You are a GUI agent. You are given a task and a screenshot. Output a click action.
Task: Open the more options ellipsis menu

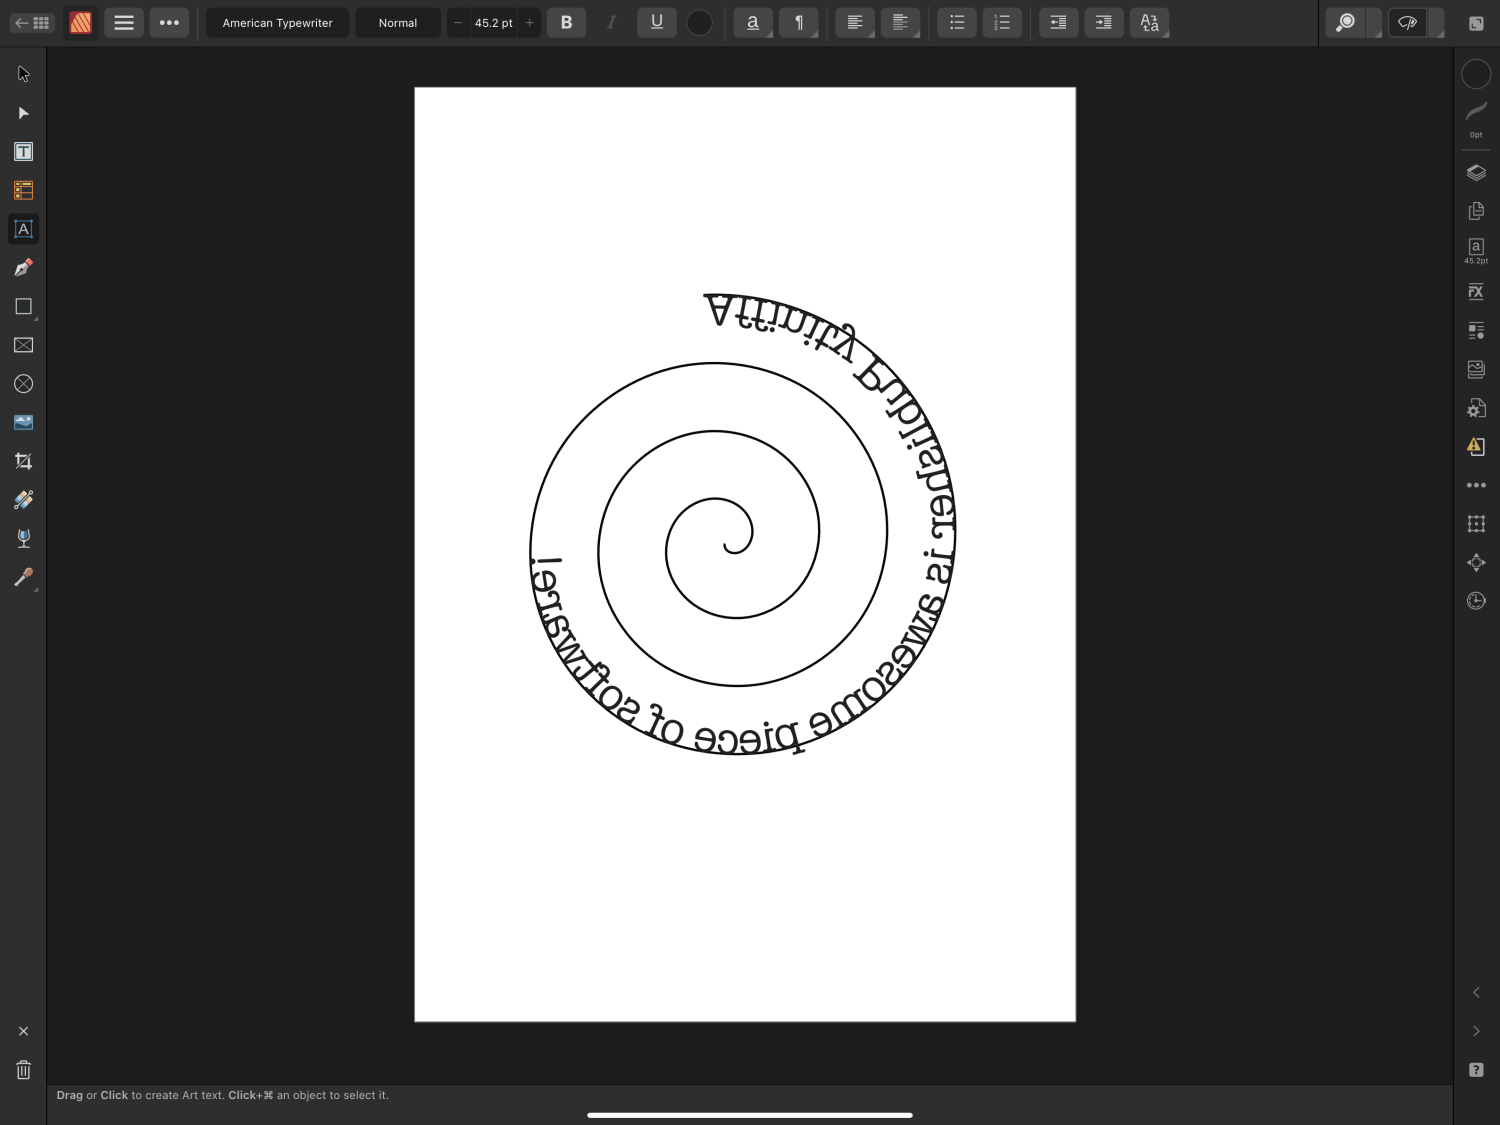tap(169, 22)
